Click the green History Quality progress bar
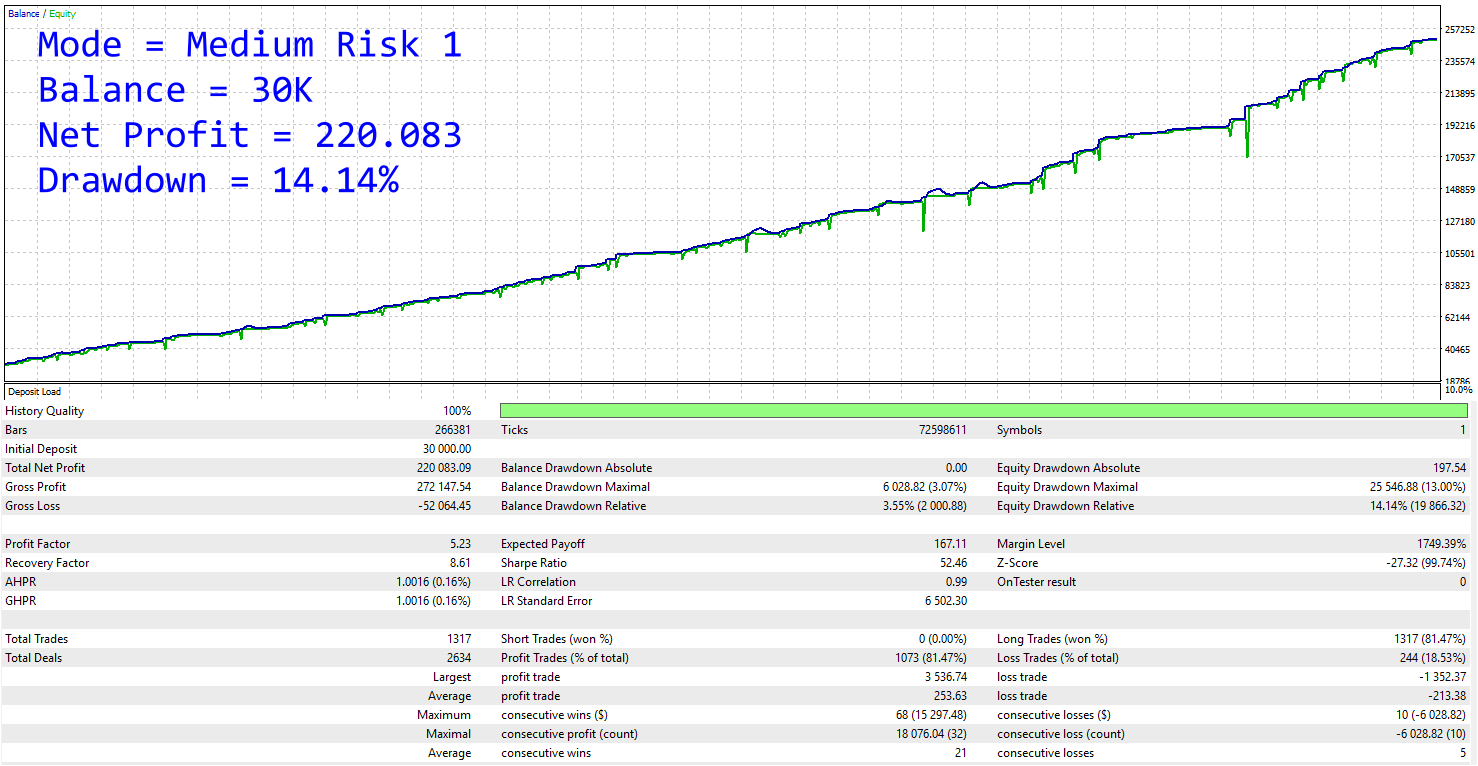 pos(983,411)
